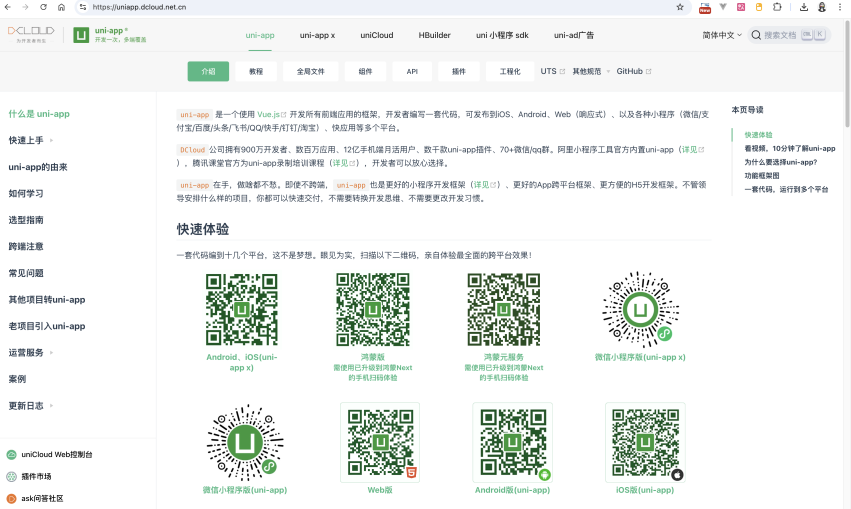This screenshot has width=851, height=509.
Task: Open the 简体中文 language dropdown
Action: (722, 35)
